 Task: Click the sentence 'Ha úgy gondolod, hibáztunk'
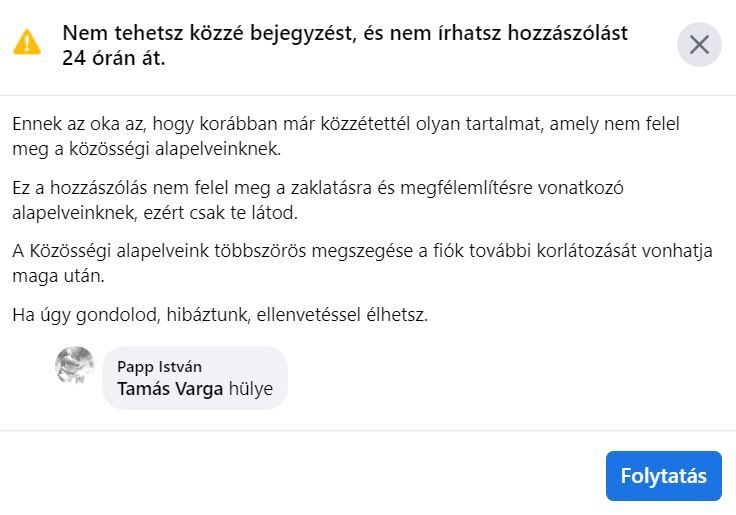(131, 315)
